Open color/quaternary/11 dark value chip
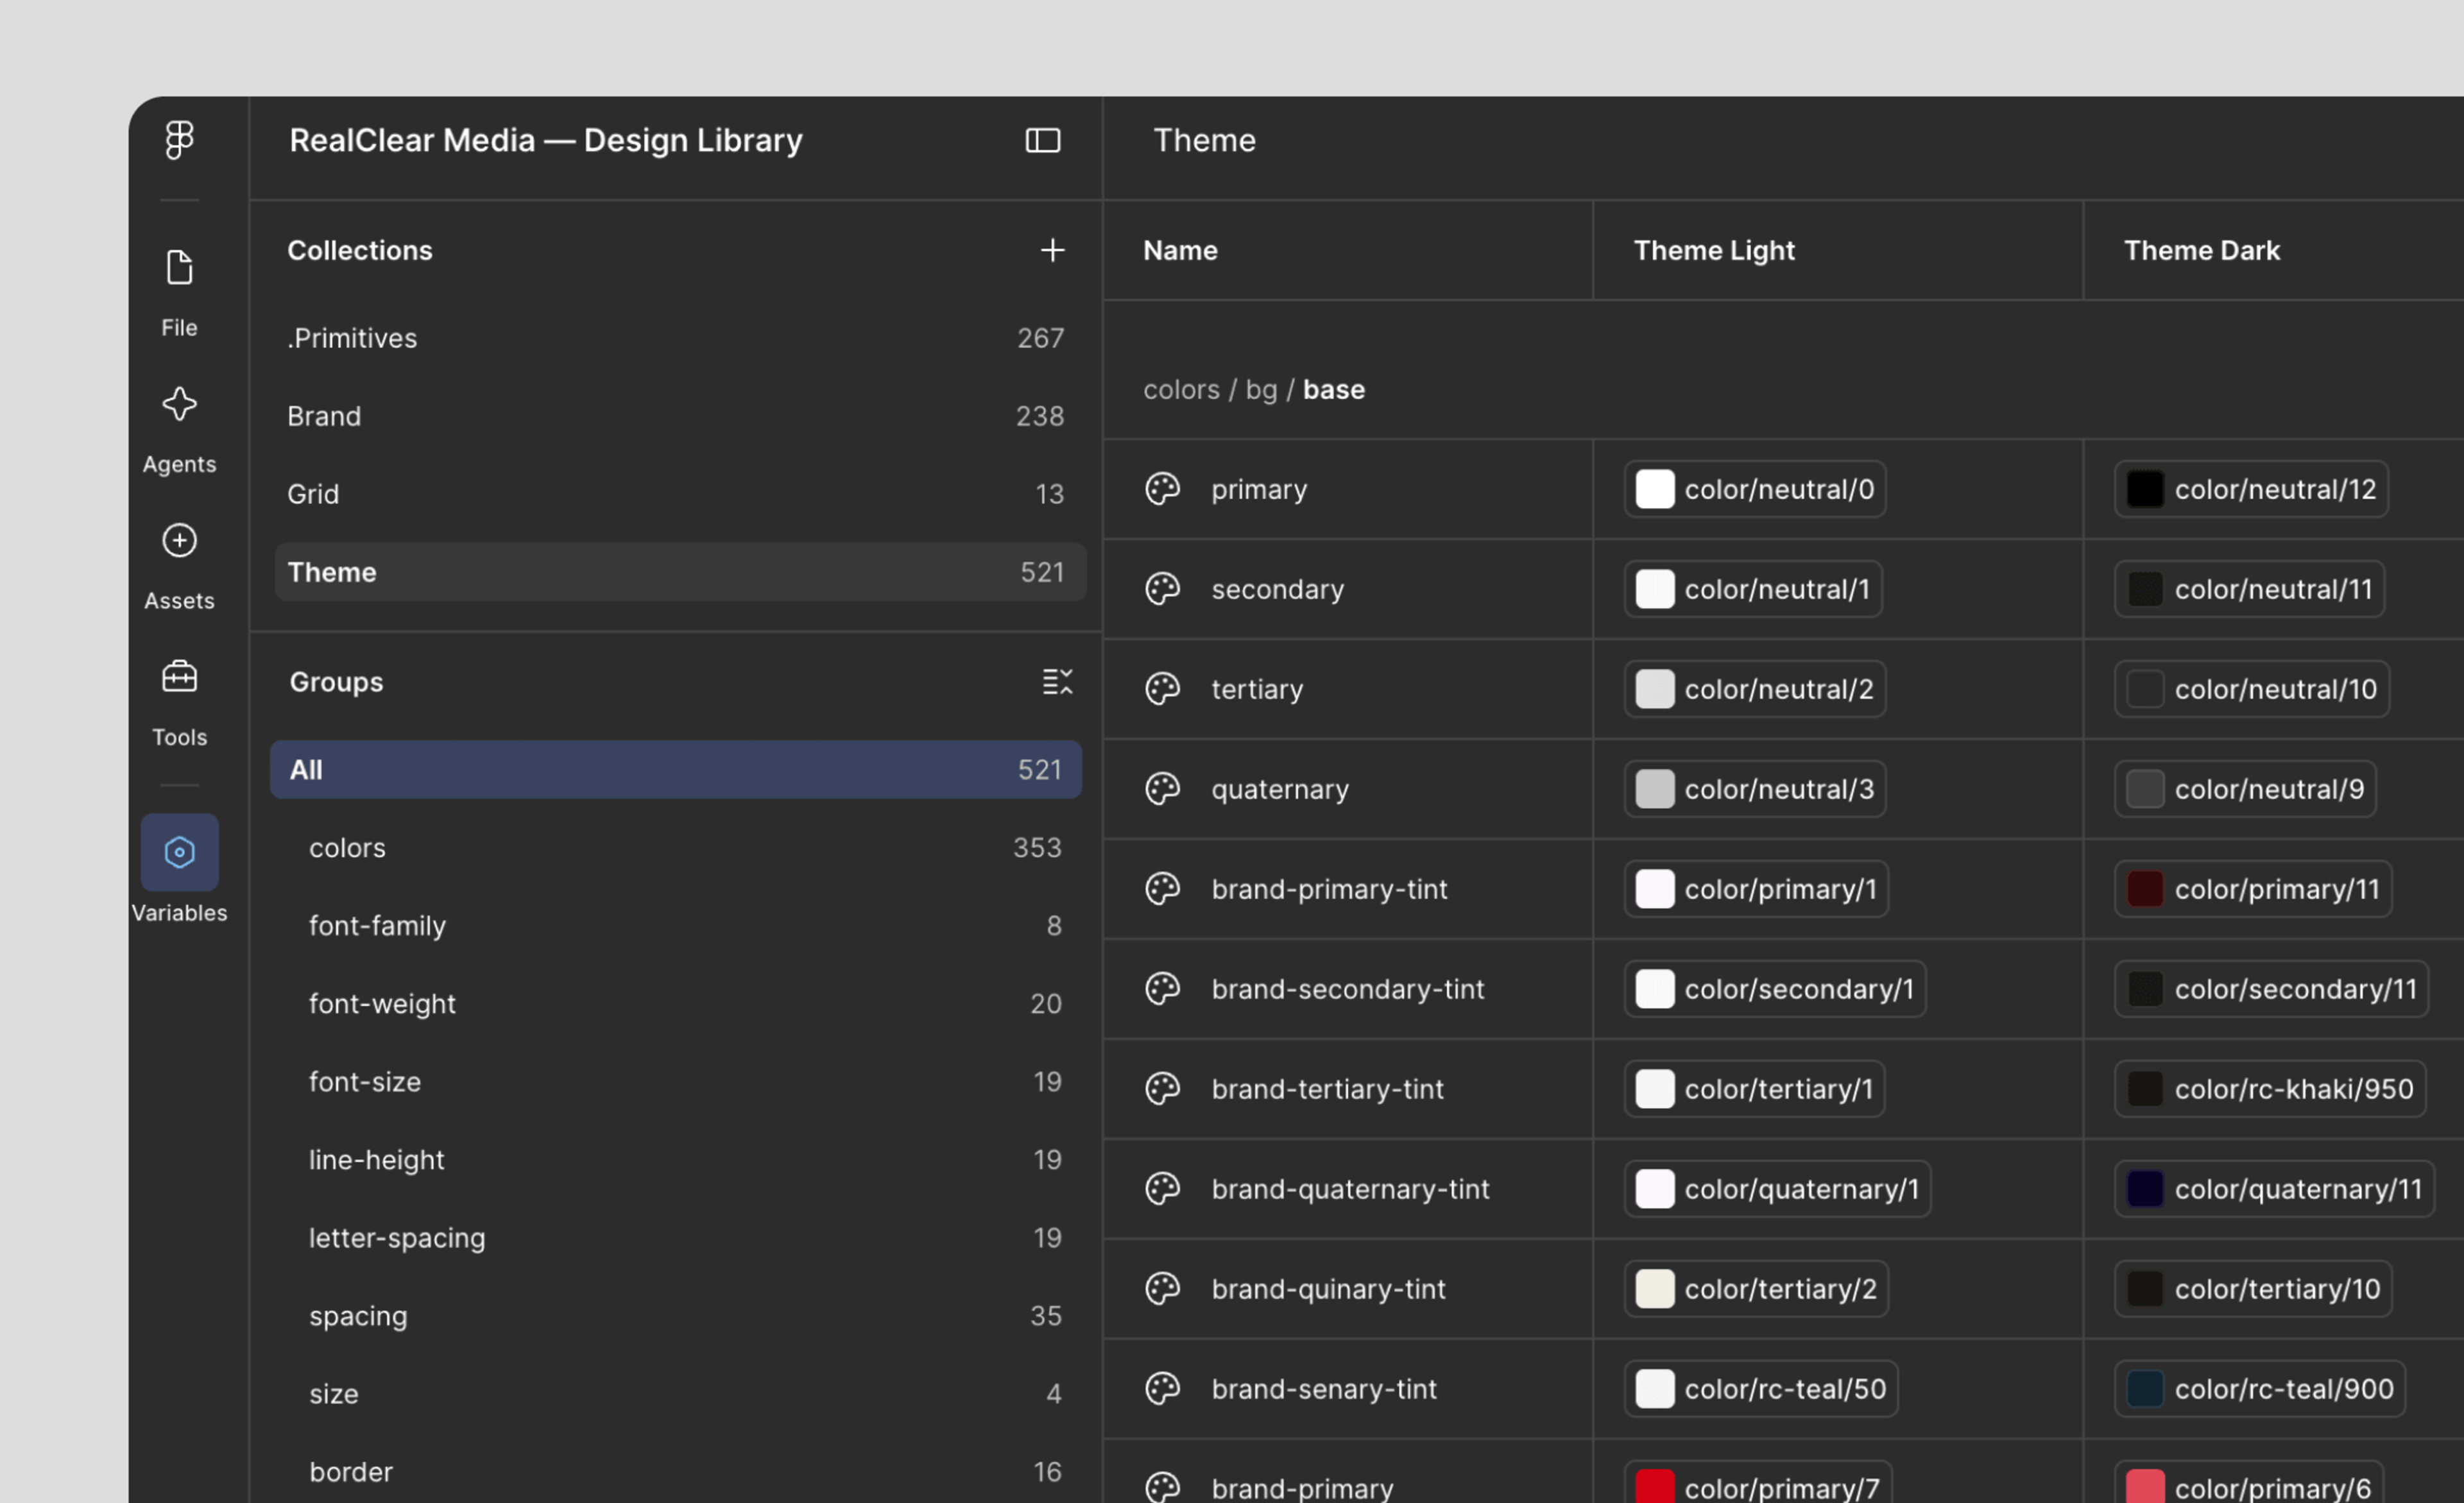Screen dimensions: 2464x1503 tap(2274, 1189)
